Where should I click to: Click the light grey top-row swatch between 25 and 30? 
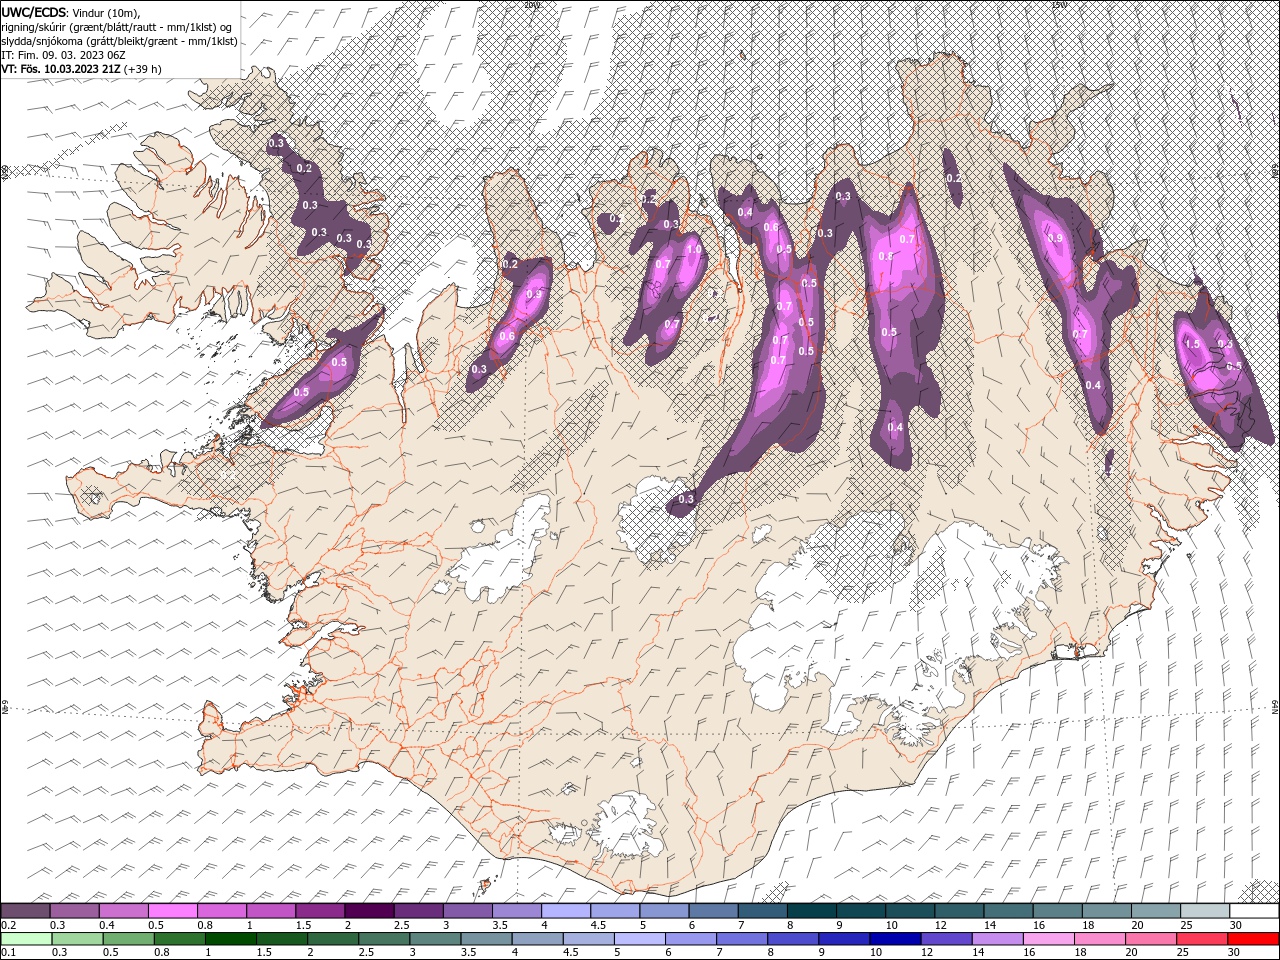(x=1204, y=911)
